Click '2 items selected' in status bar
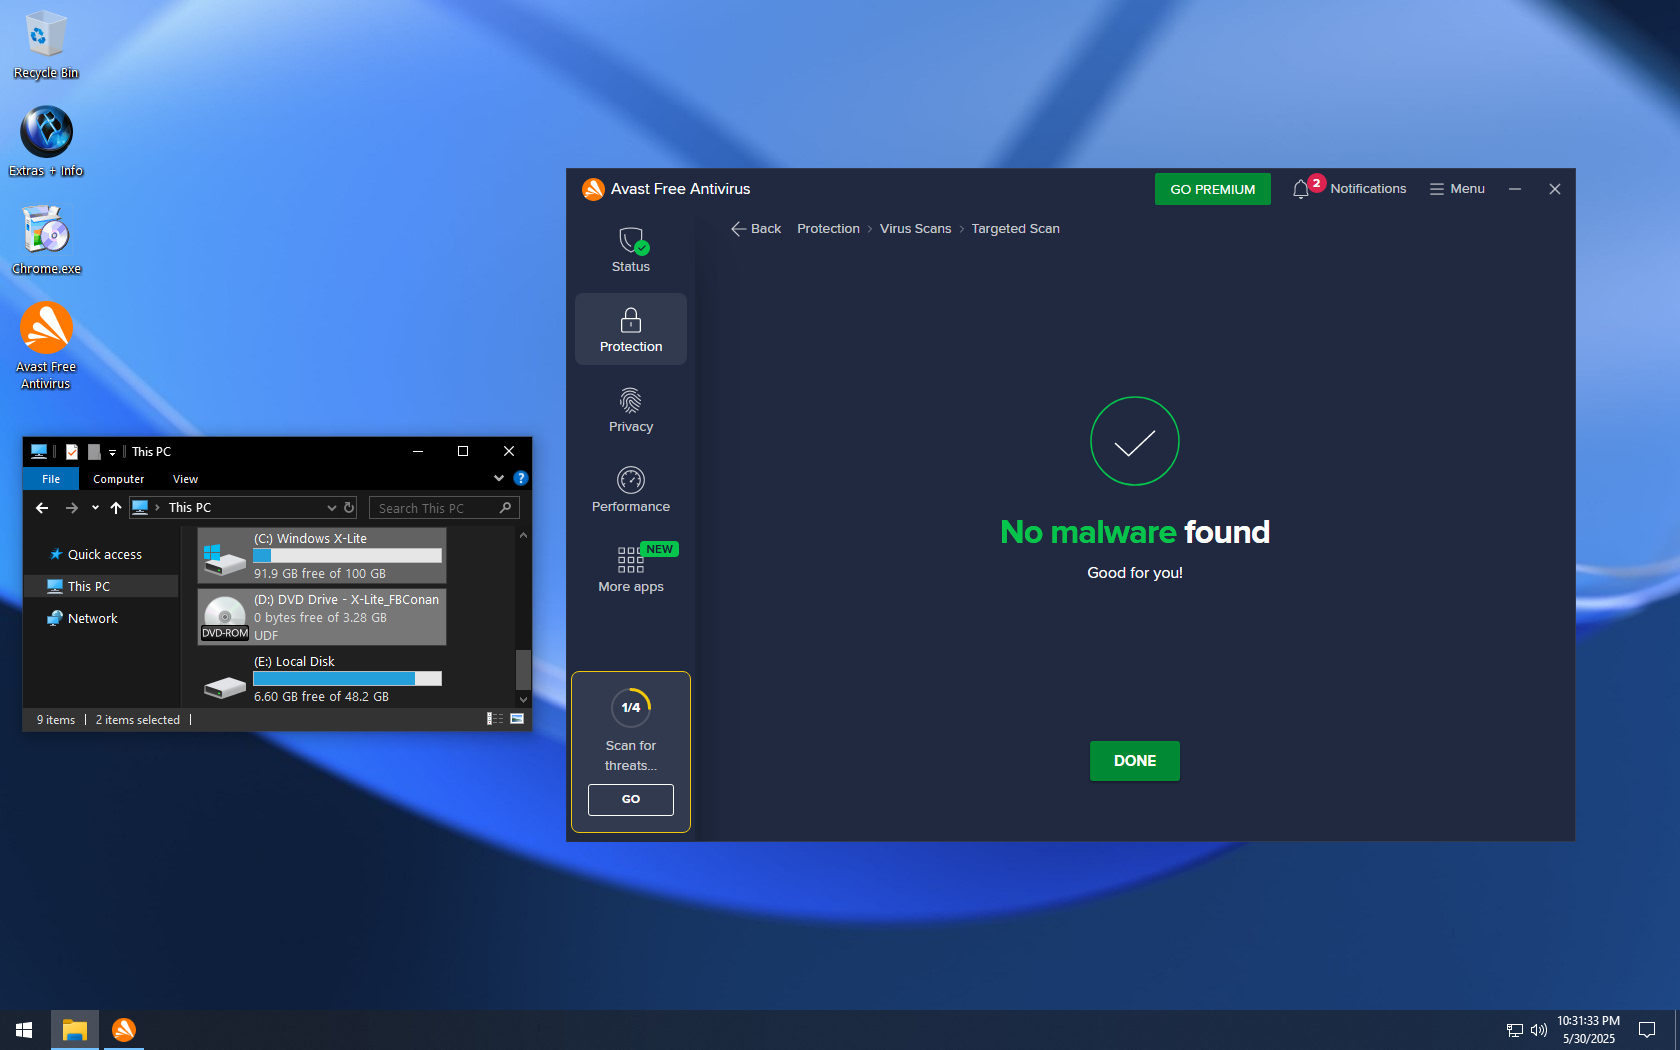 point(138,720)
